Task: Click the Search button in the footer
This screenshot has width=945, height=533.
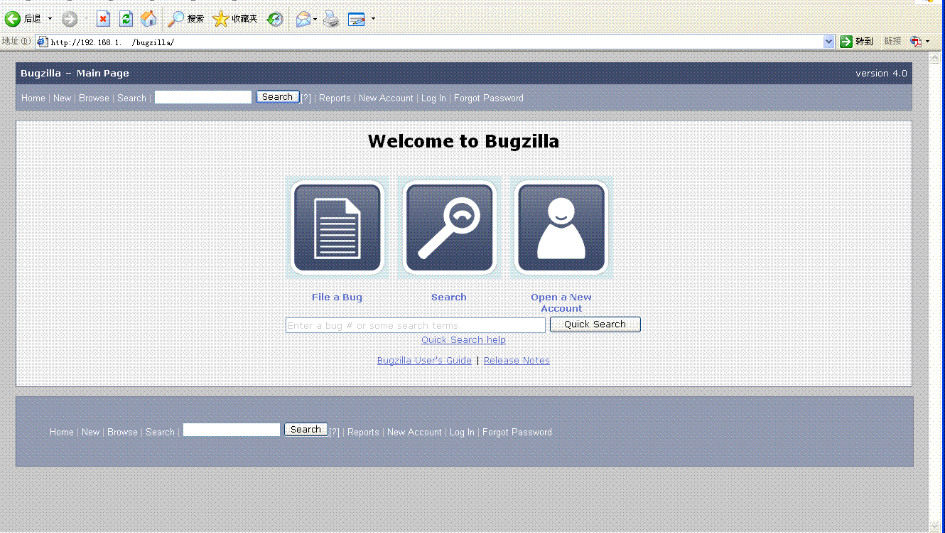Action: tap(306, 429)
